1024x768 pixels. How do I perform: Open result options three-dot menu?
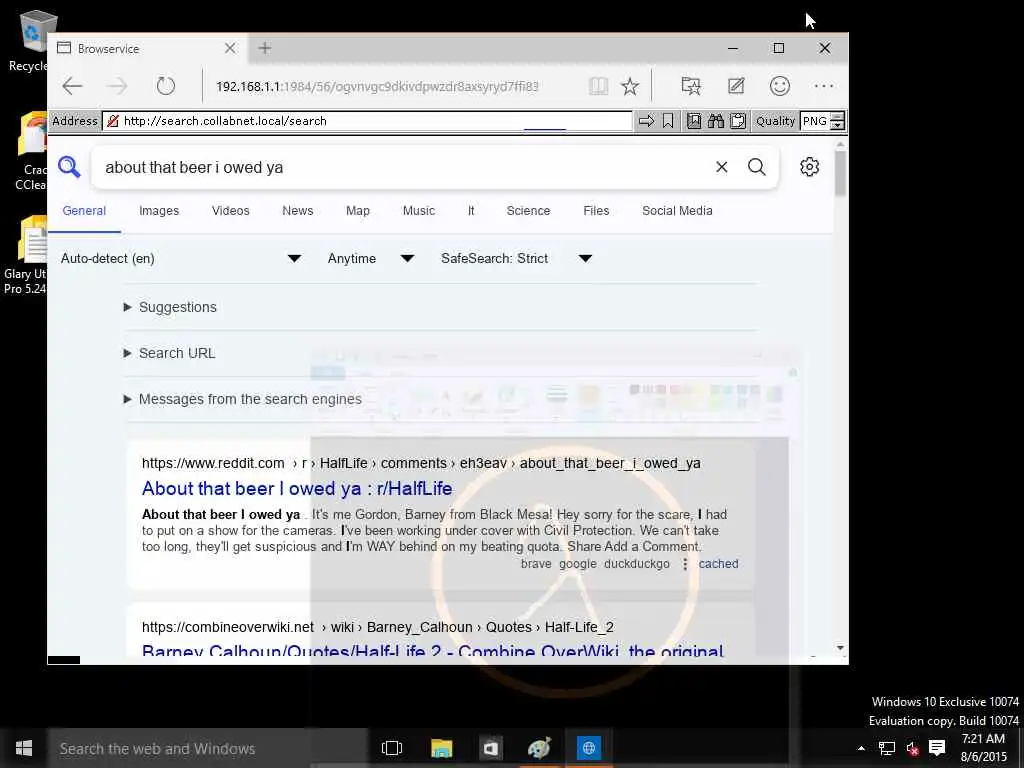(685, 564)
